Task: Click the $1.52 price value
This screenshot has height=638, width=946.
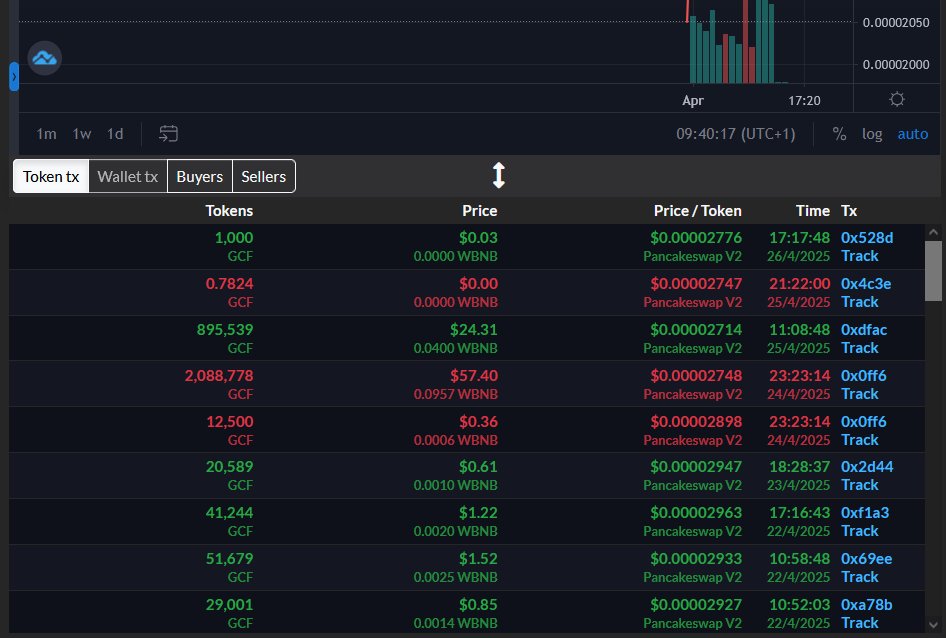Action: [478, 558]
